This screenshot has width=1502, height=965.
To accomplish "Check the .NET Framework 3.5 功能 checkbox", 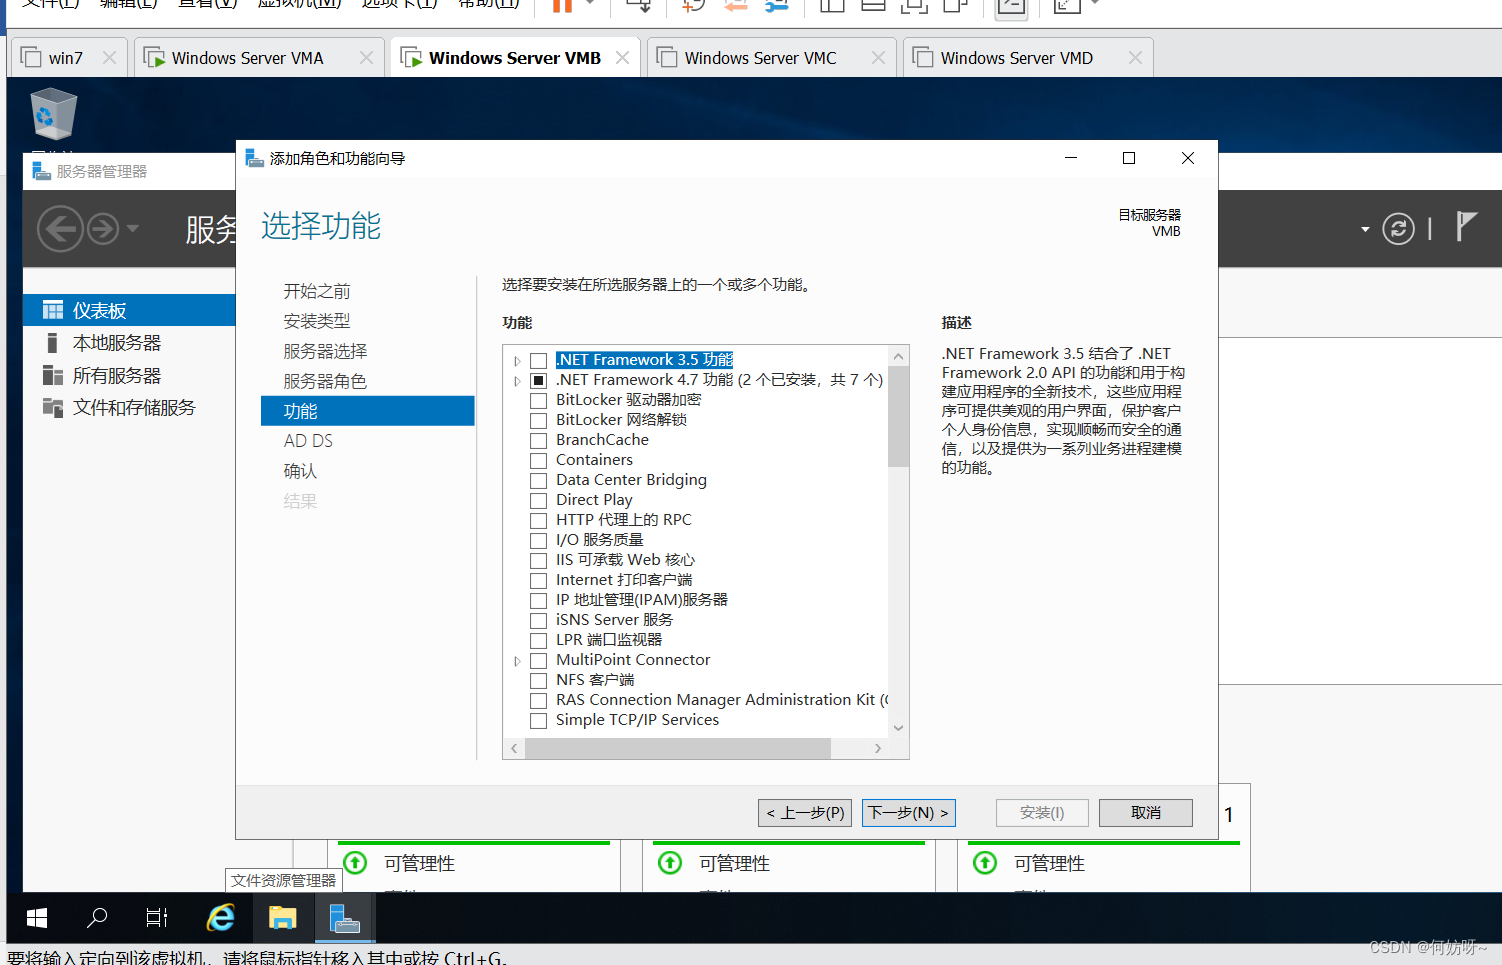I will [538, 361].
